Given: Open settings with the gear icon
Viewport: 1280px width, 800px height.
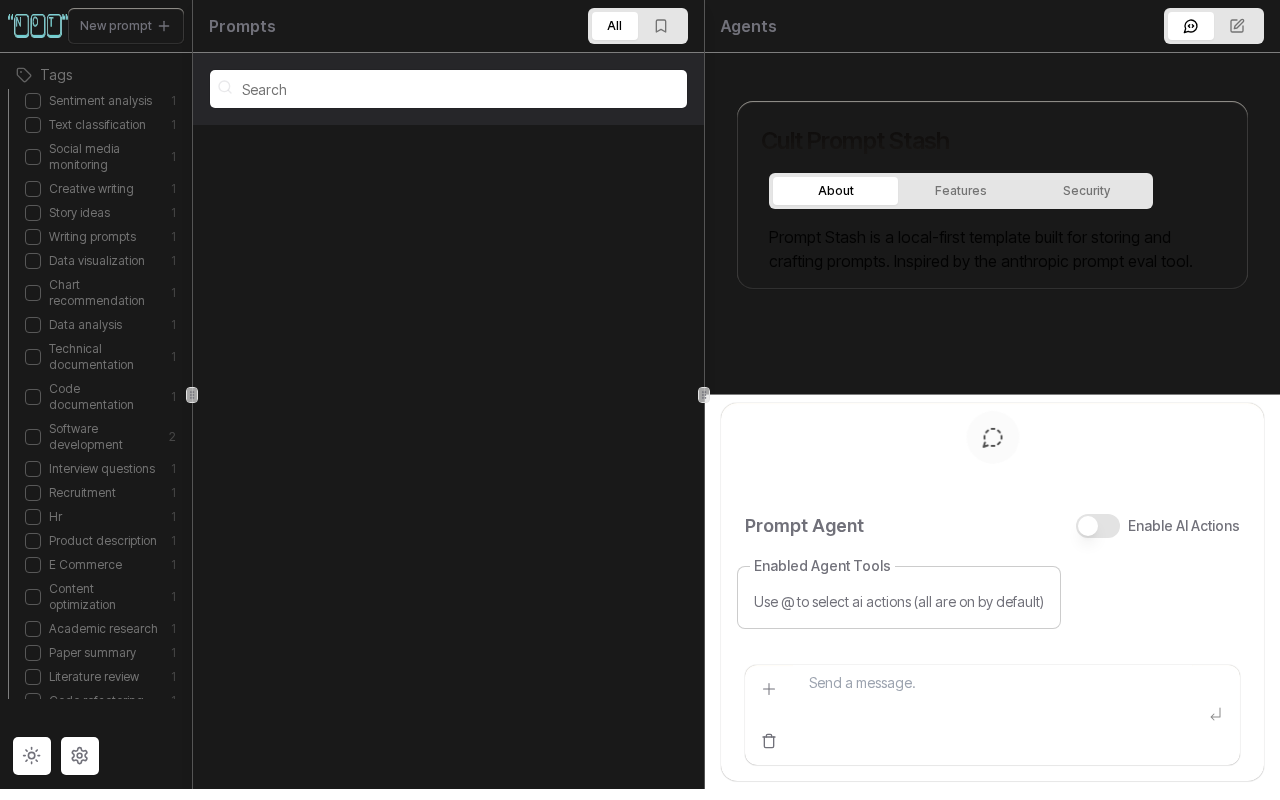Looking at the screenshot, I should pos(80,756).
